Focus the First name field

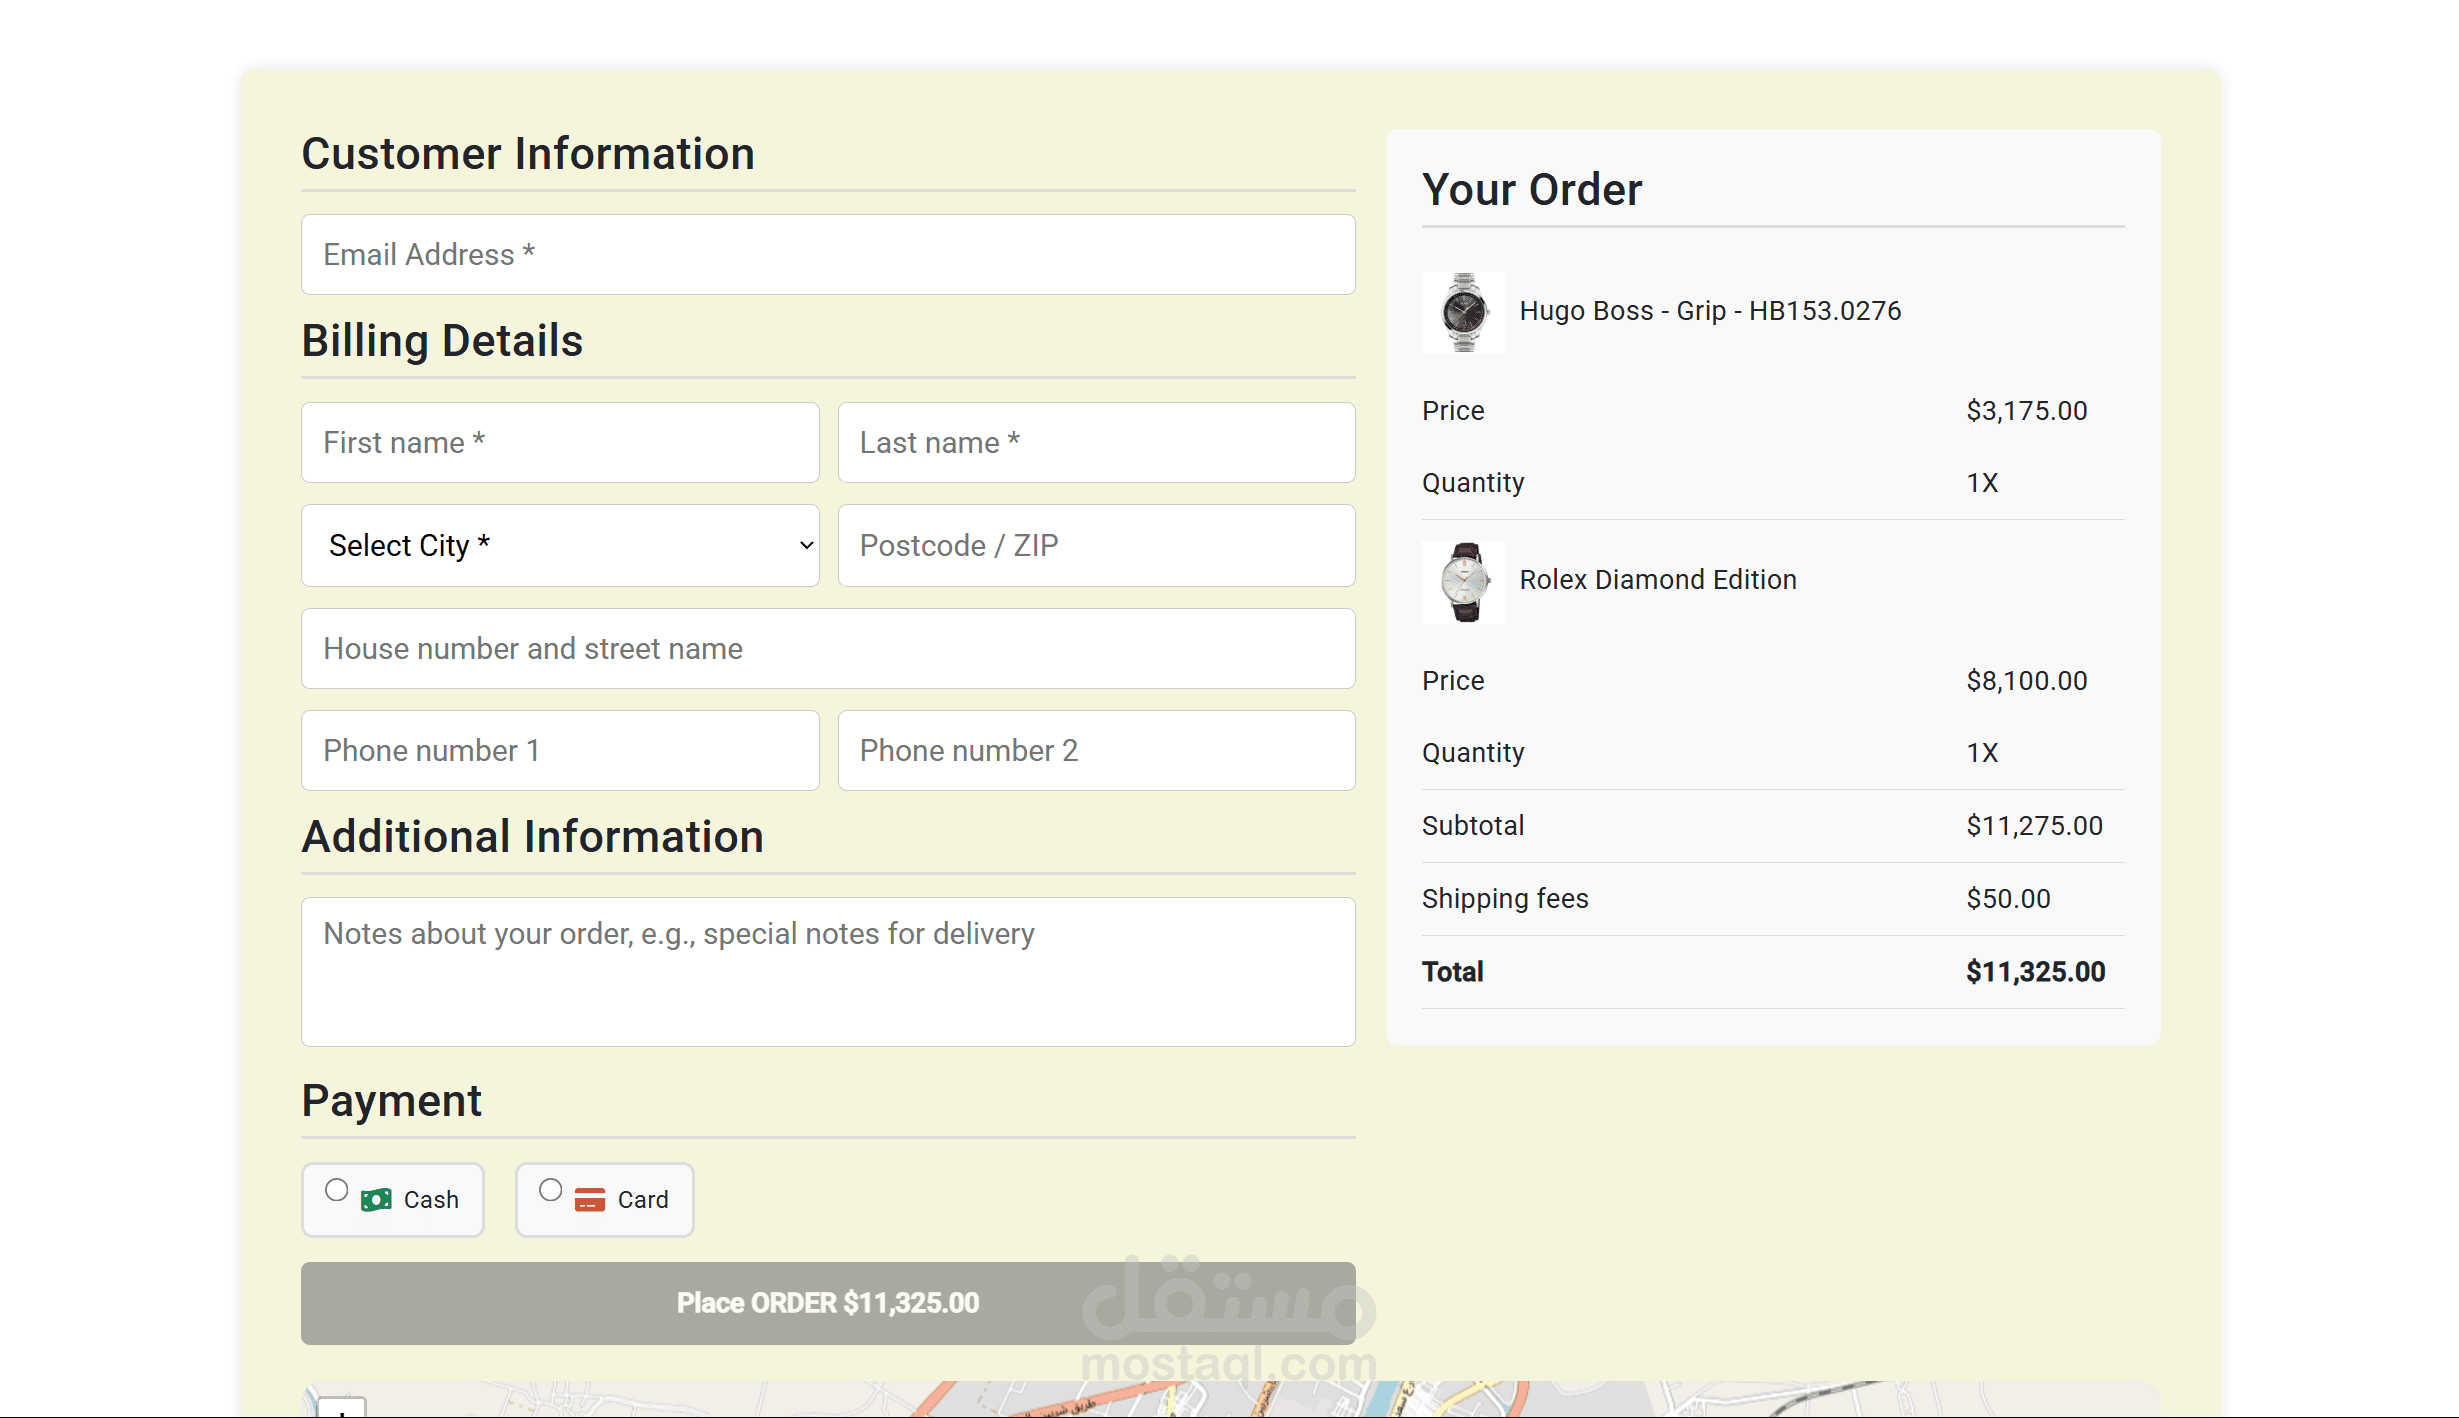coord(560,442)
